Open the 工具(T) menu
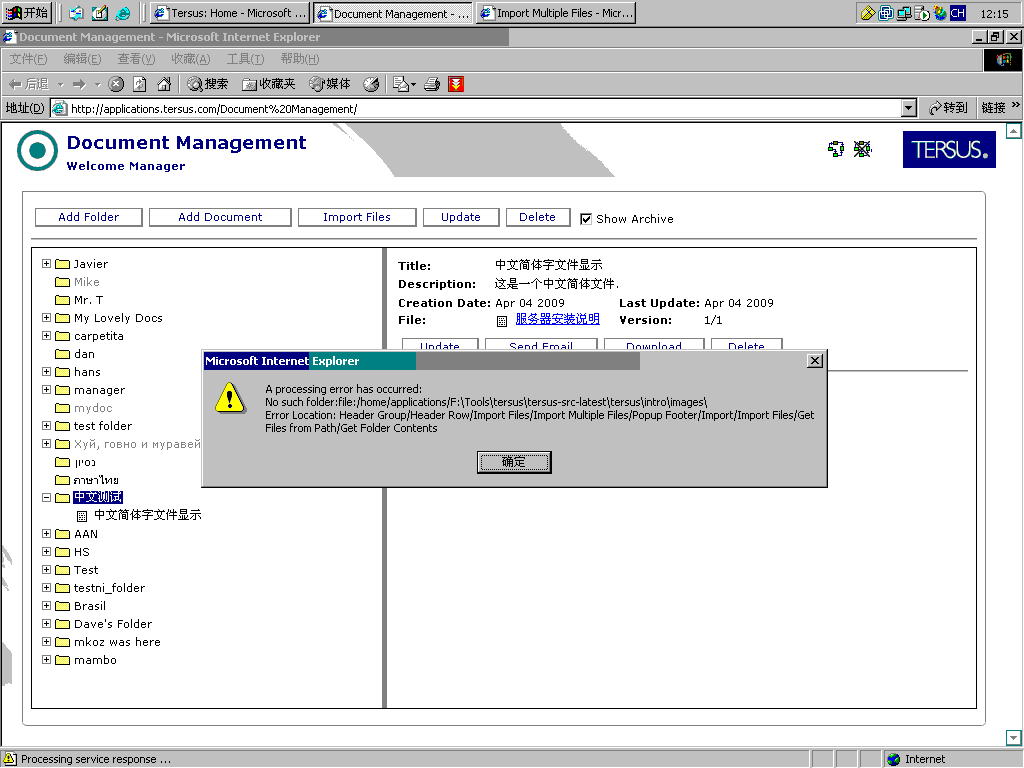 245,59
